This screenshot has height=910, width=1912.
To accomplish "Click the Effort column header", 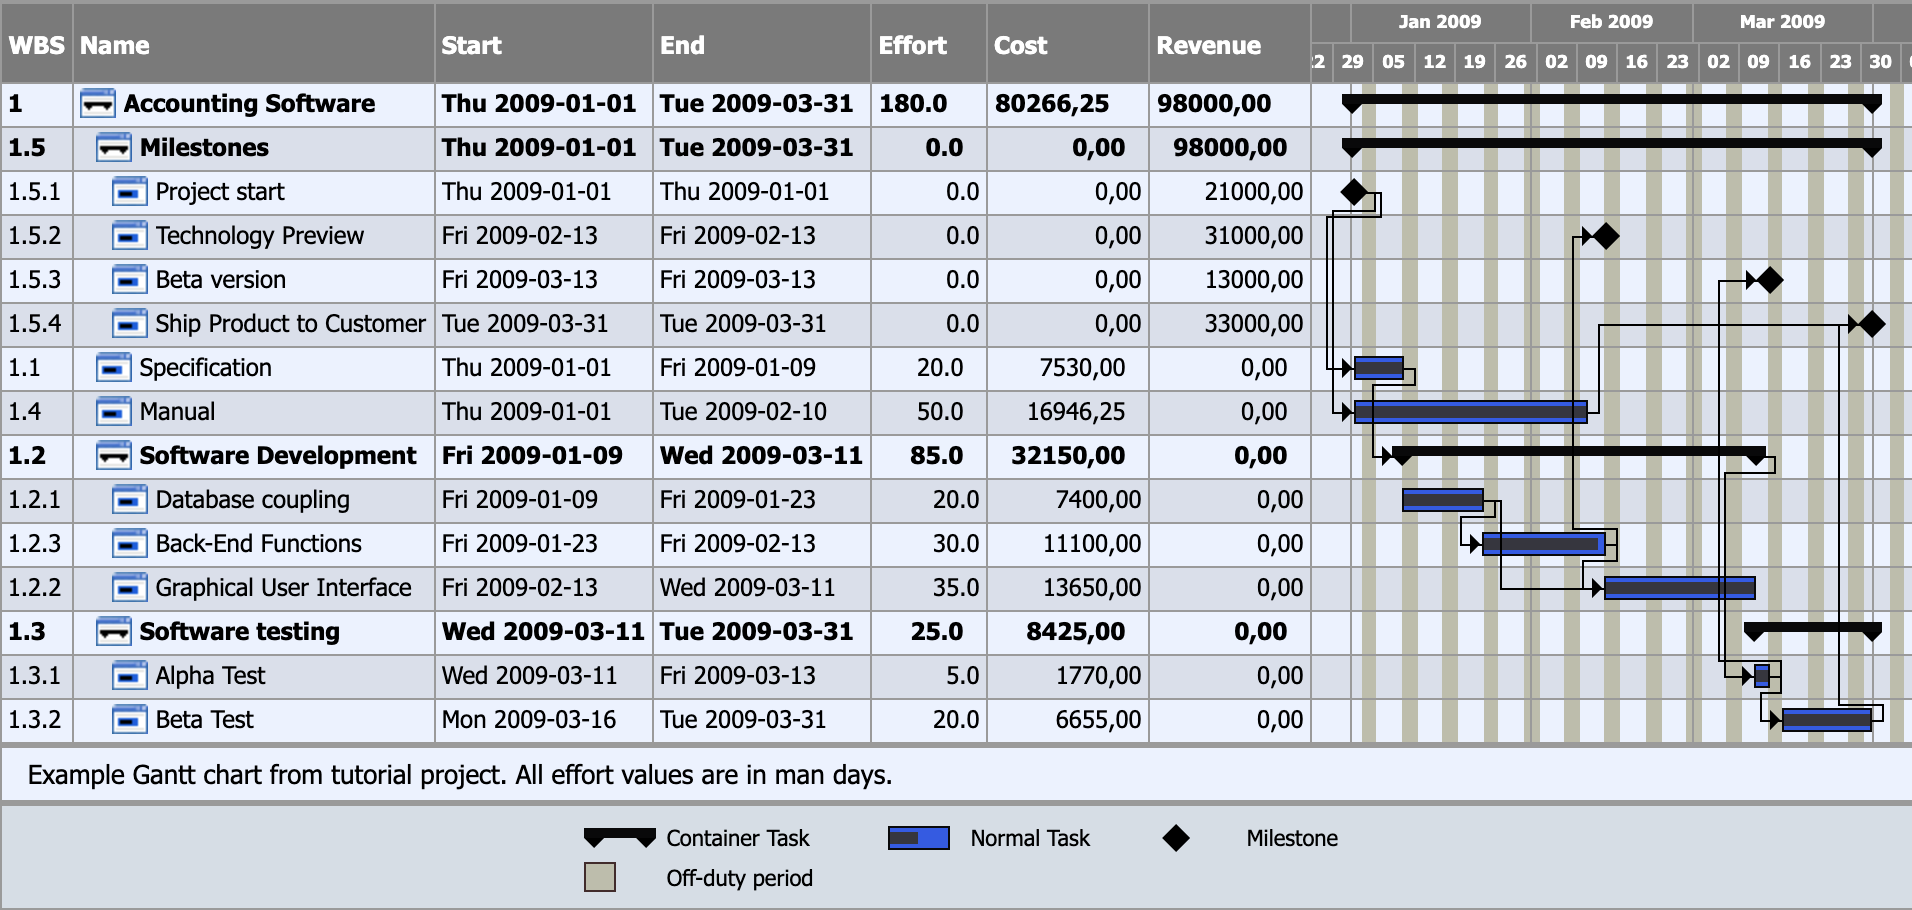I will coord(929,45).
